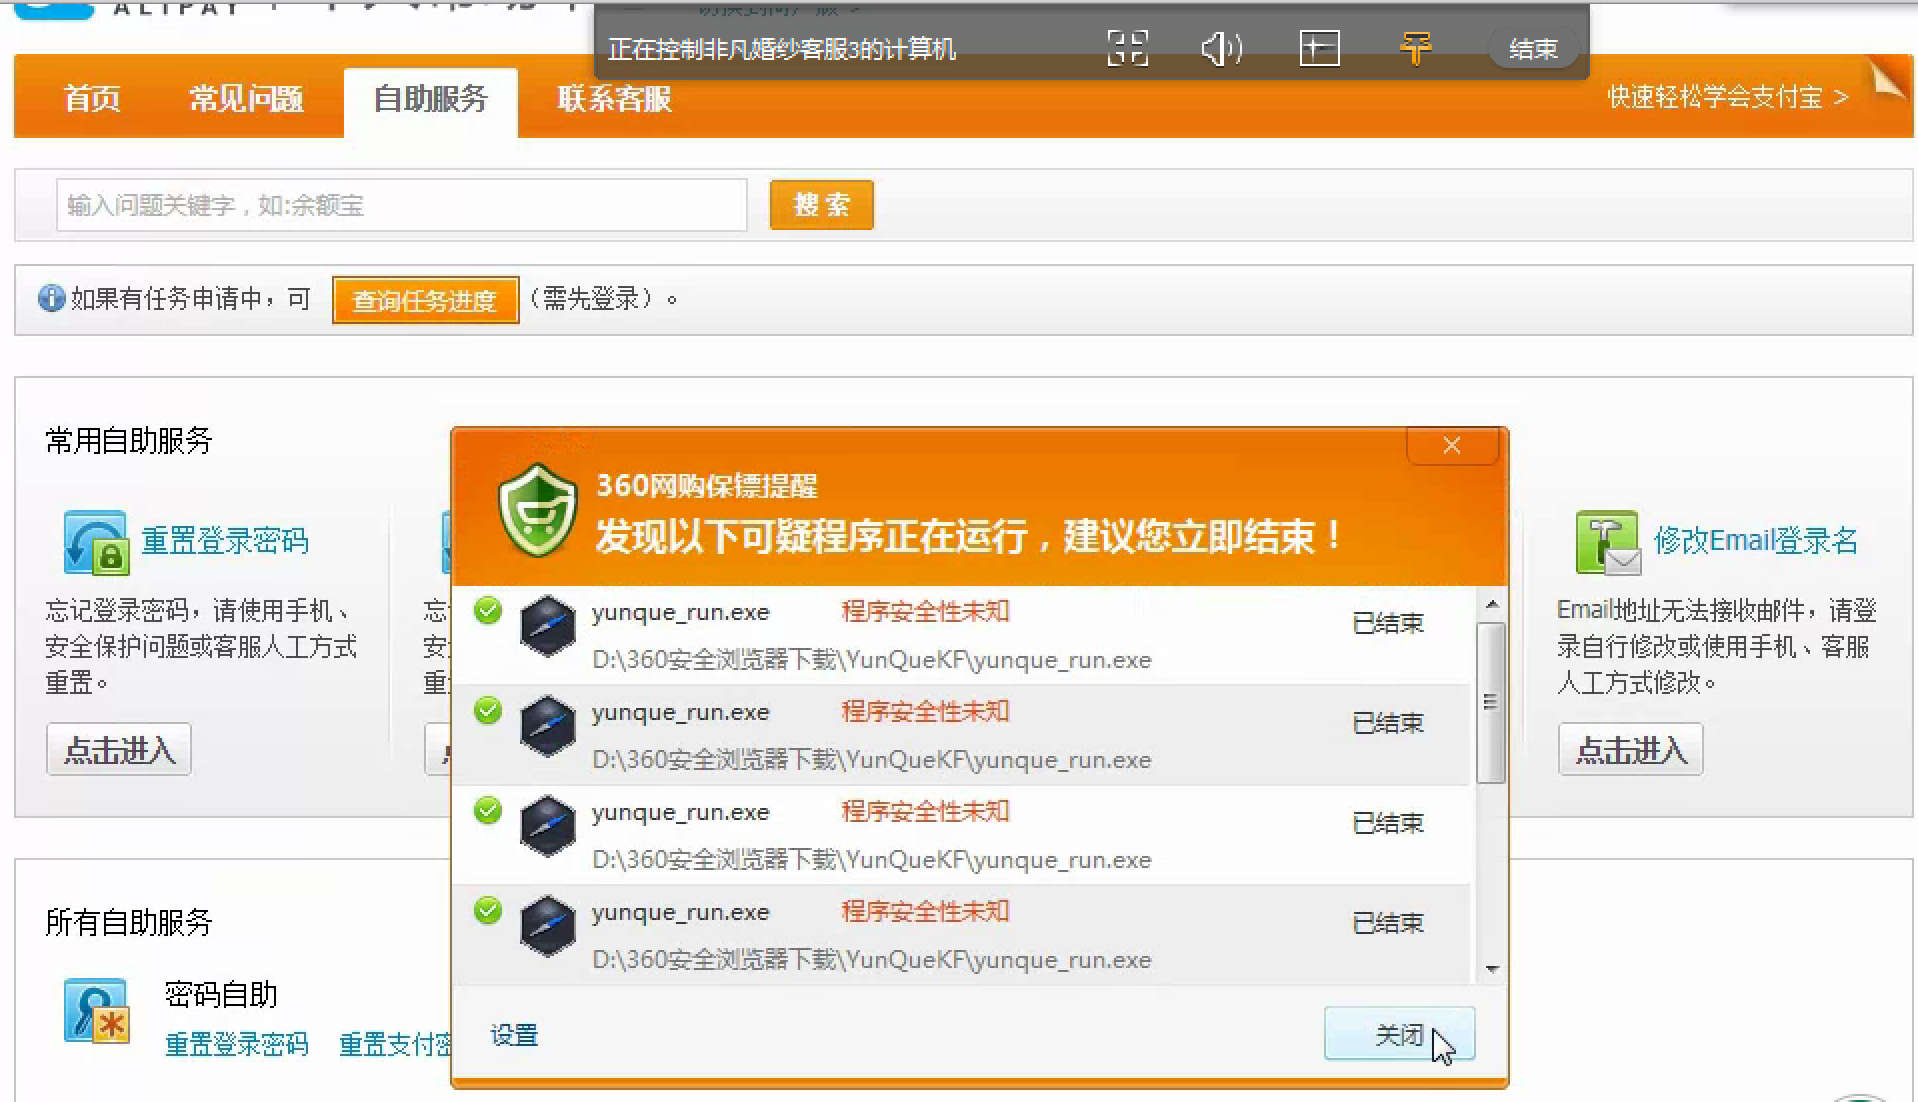
Task: Click 程序安全性未知 in the first row
Action: 925,611
